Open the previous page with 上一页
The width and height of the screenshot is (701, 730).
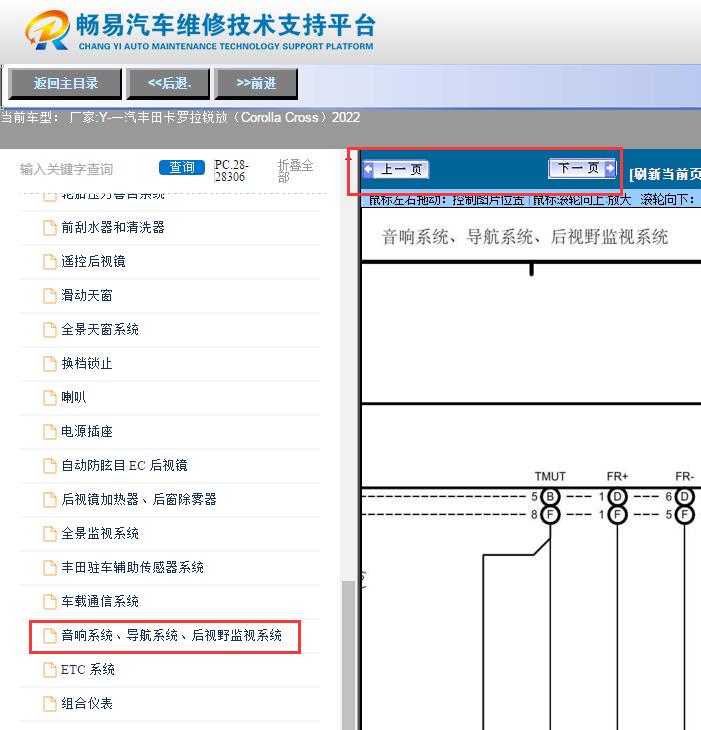396,169
